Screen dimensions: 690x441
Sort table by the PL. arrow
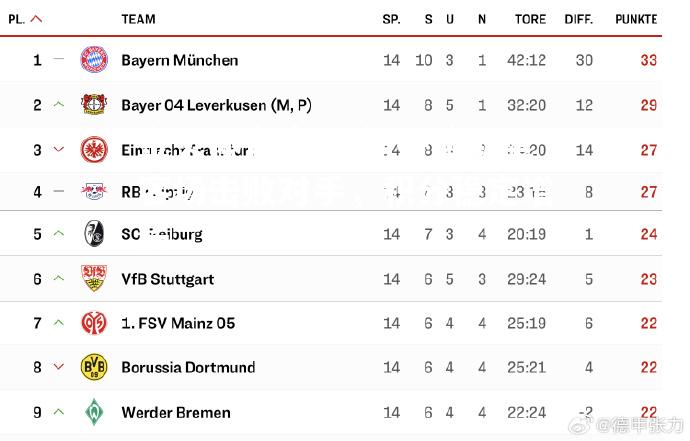coord(37,19)
